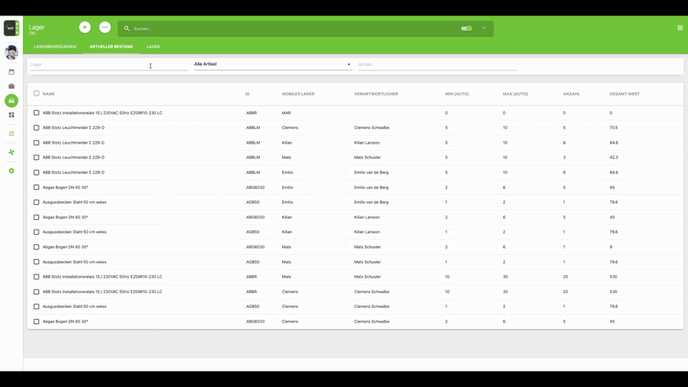The image size is (688, 387).
Task: Toggle the switch in the search bar
Action: point(466,29)
